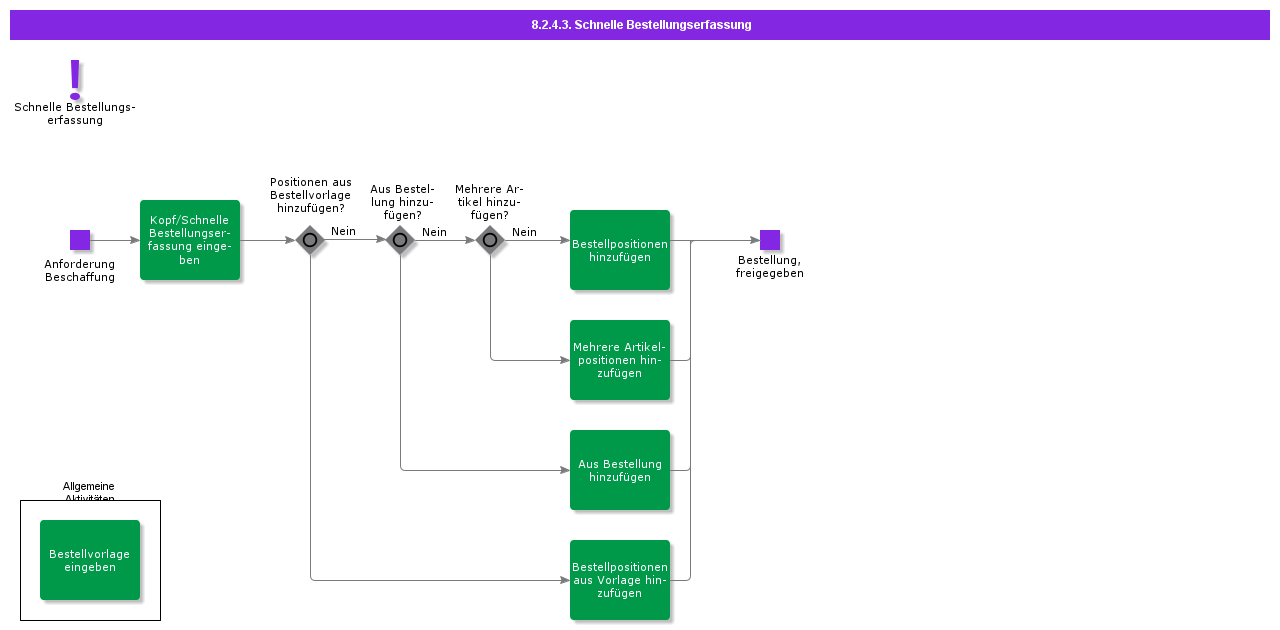Select the Aus Bestellung hinzufügen activity box

[x=620, y=470]
